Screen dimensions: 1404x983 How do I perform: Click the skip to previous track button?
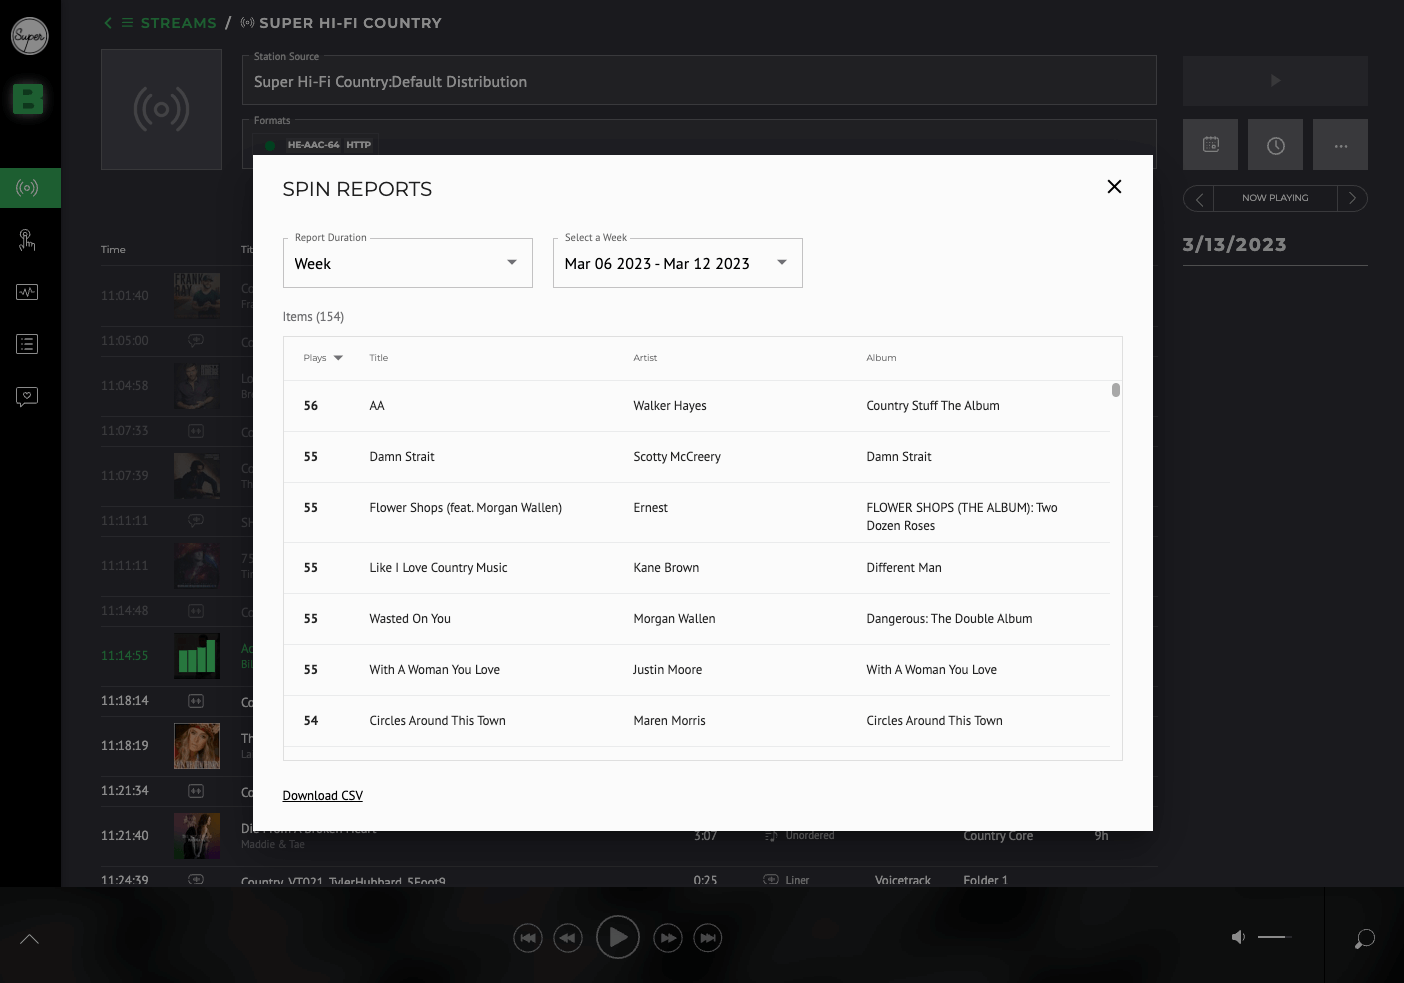[x=528, y=938]
